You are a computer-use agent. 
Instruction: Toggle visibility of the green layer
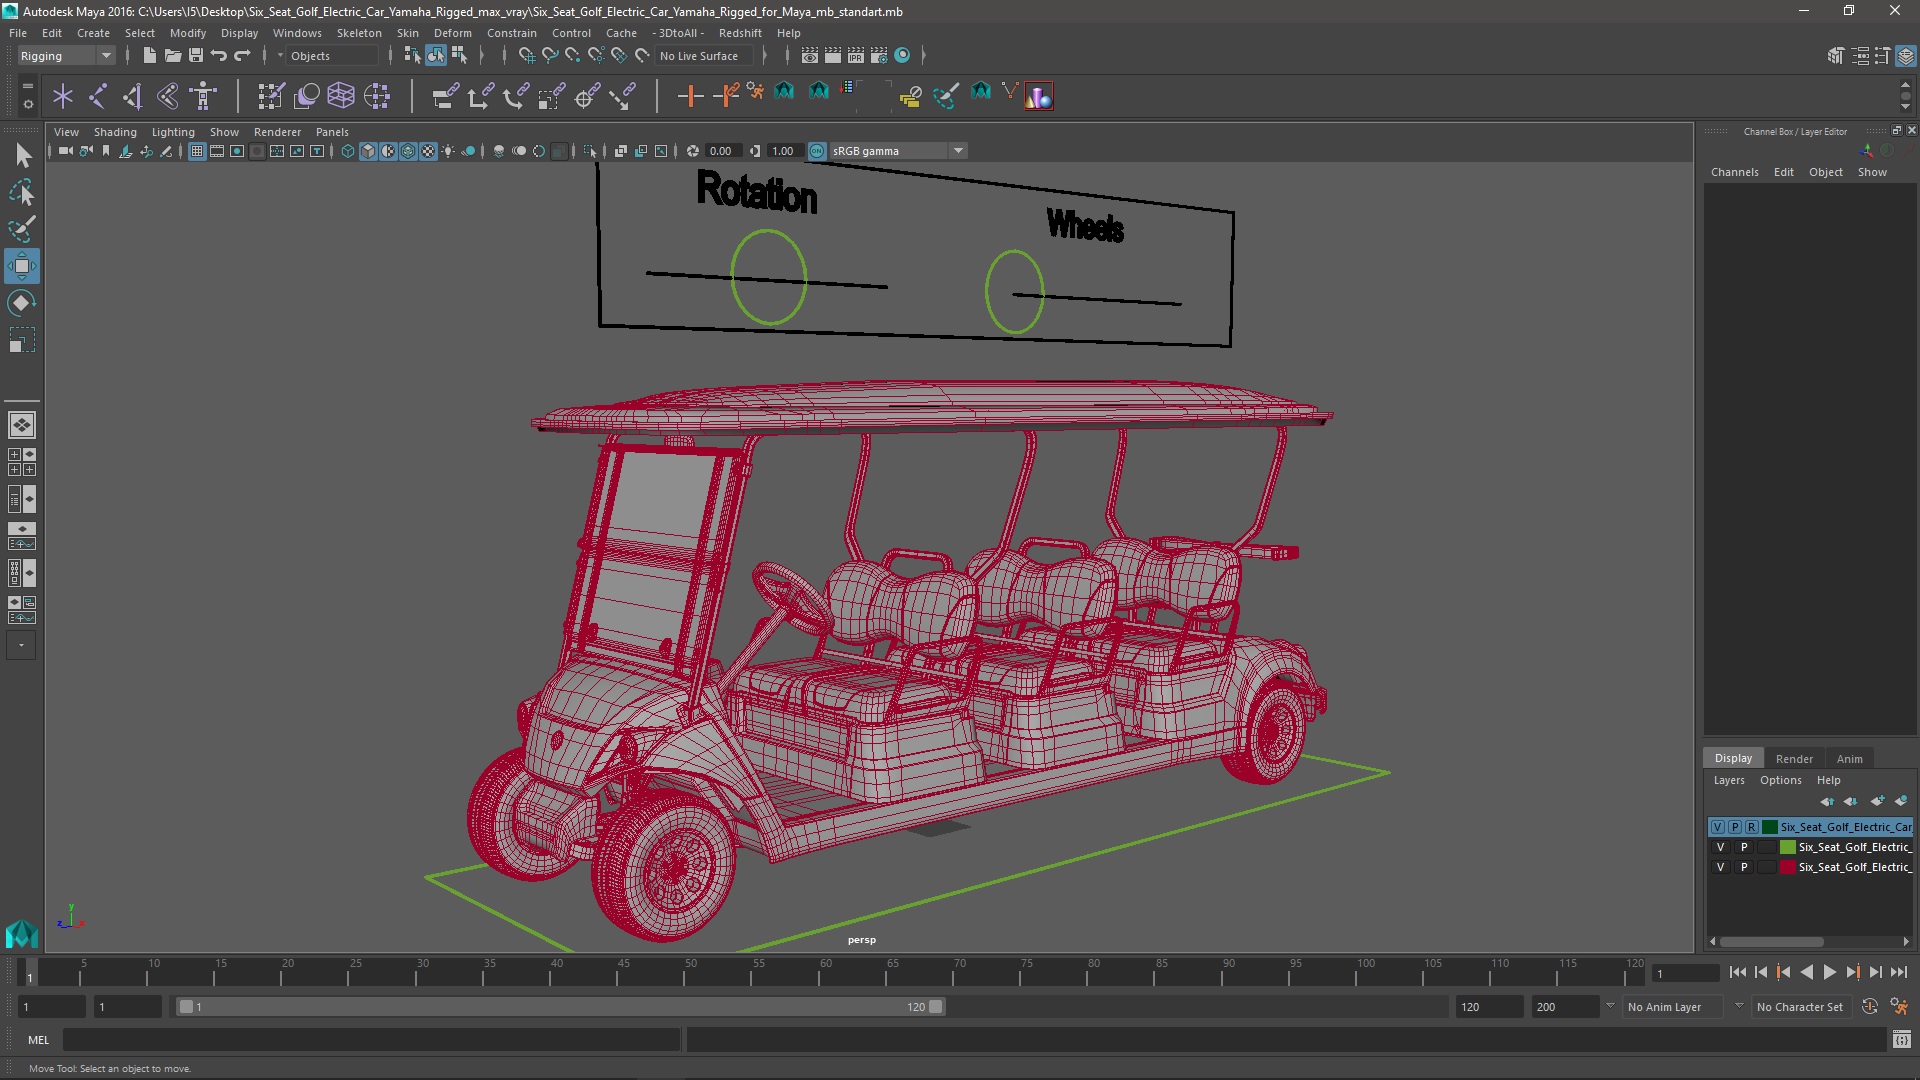tap(1720, 847)
